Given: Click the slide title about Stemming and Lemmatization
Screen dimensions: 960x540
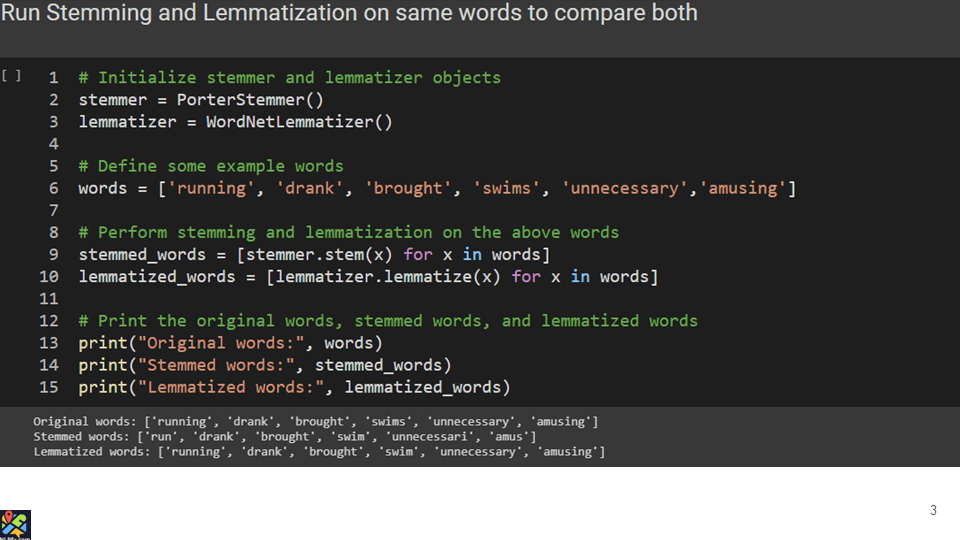Looking at the screenshot, I should click(349, 14).
